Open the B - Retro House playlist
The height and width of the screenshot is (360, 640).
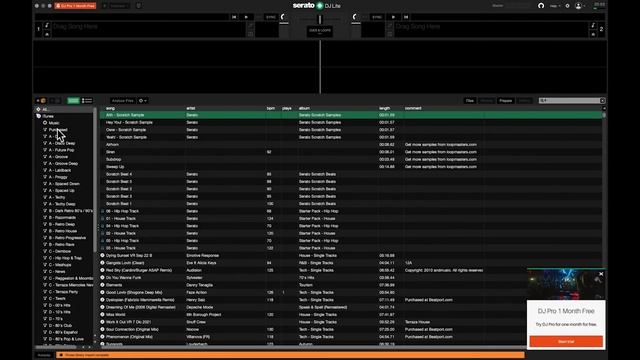click(63, 231)
